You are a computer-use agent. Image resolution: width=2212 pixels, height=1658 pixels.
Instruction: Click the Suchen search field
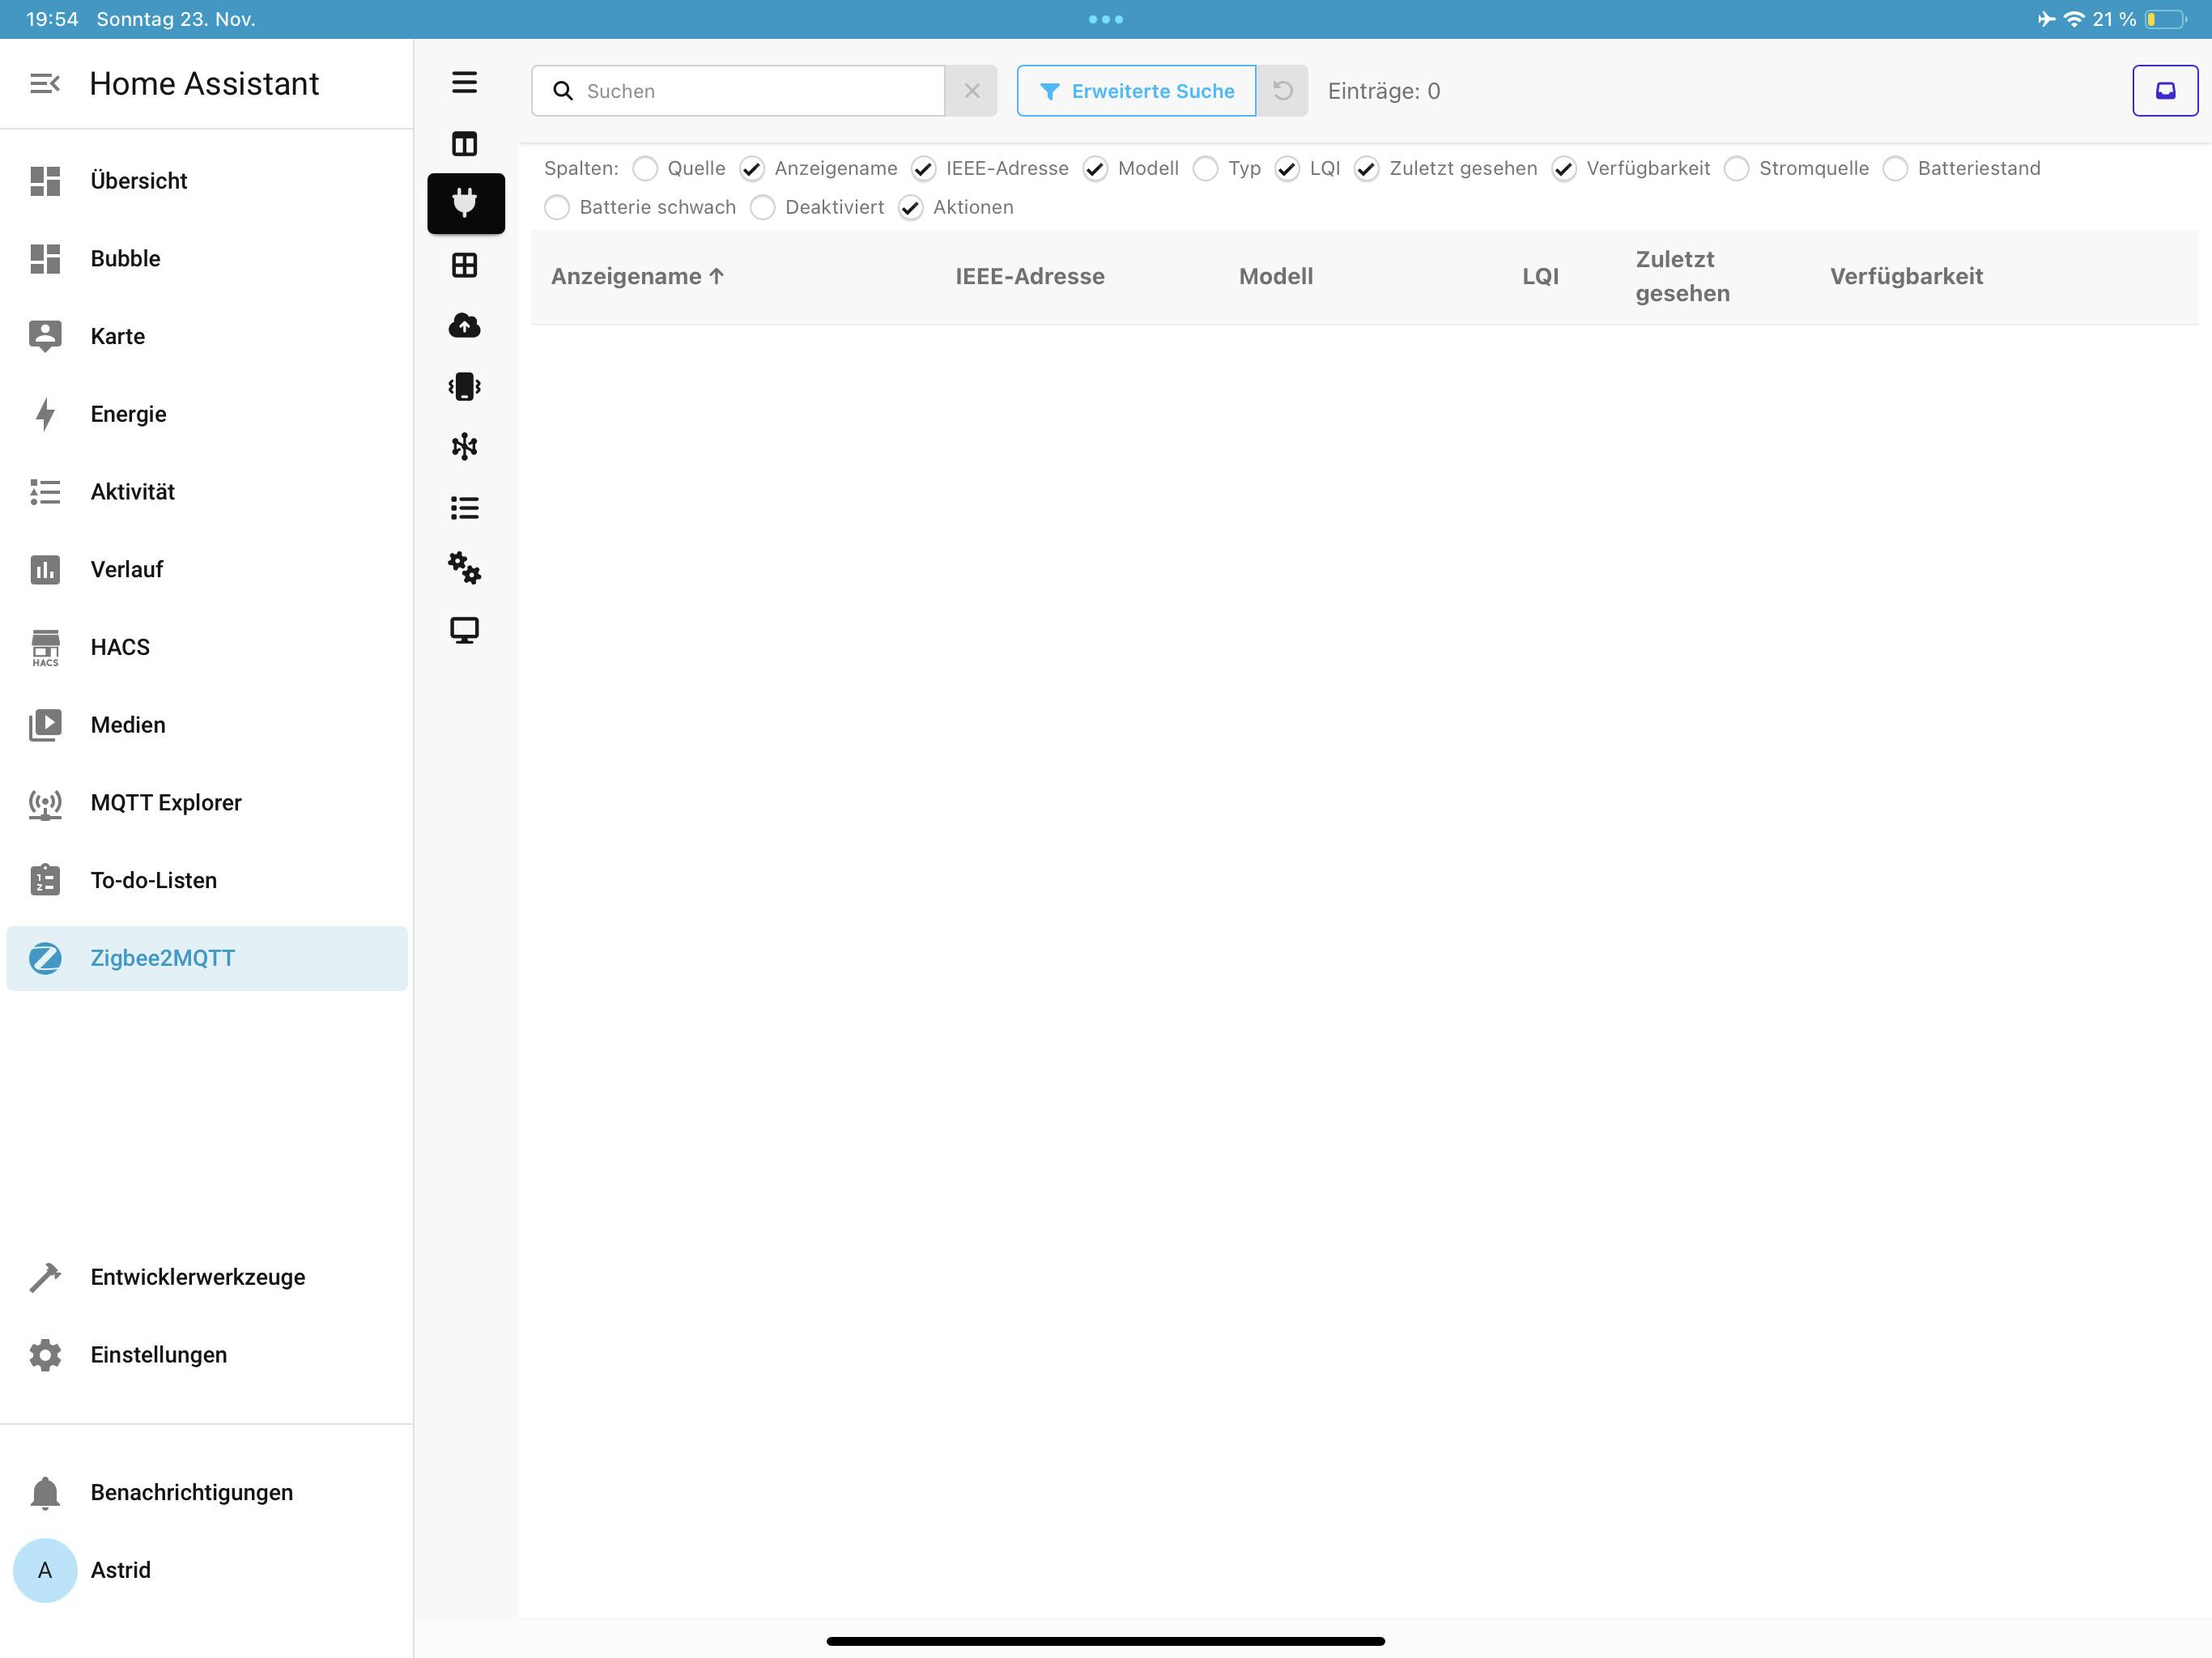755,91
